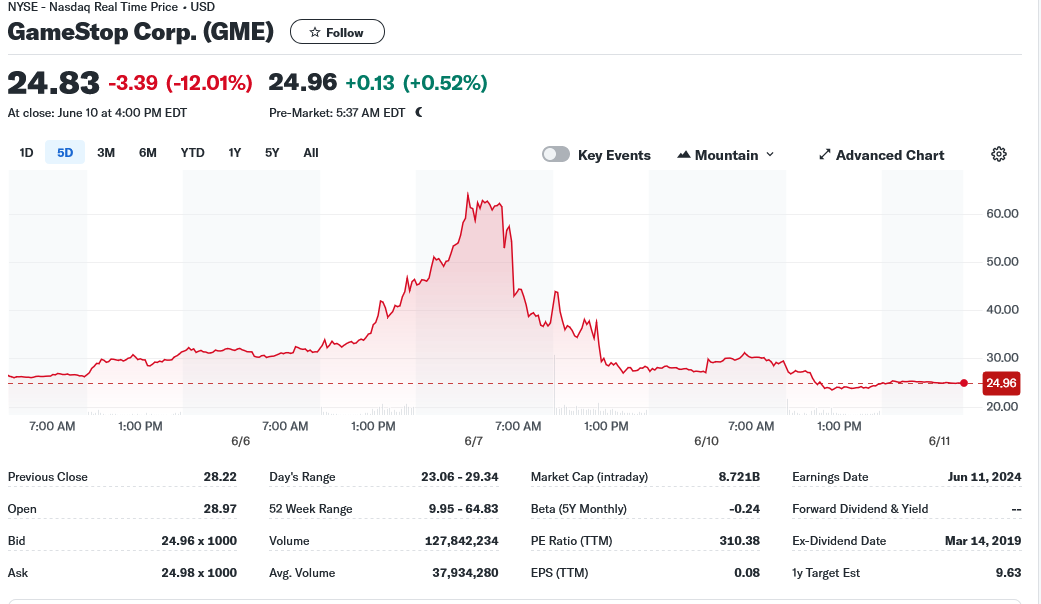Click the Previous Close value 28.22
Viewport: 1041px width, 604px height.
tap(220, 477)
